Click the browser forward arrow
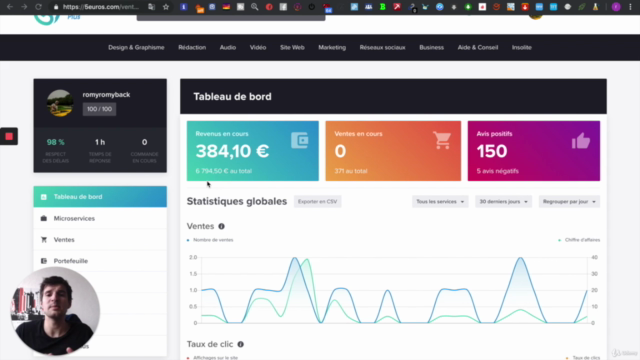640x360 pixels. pos(24,7)
